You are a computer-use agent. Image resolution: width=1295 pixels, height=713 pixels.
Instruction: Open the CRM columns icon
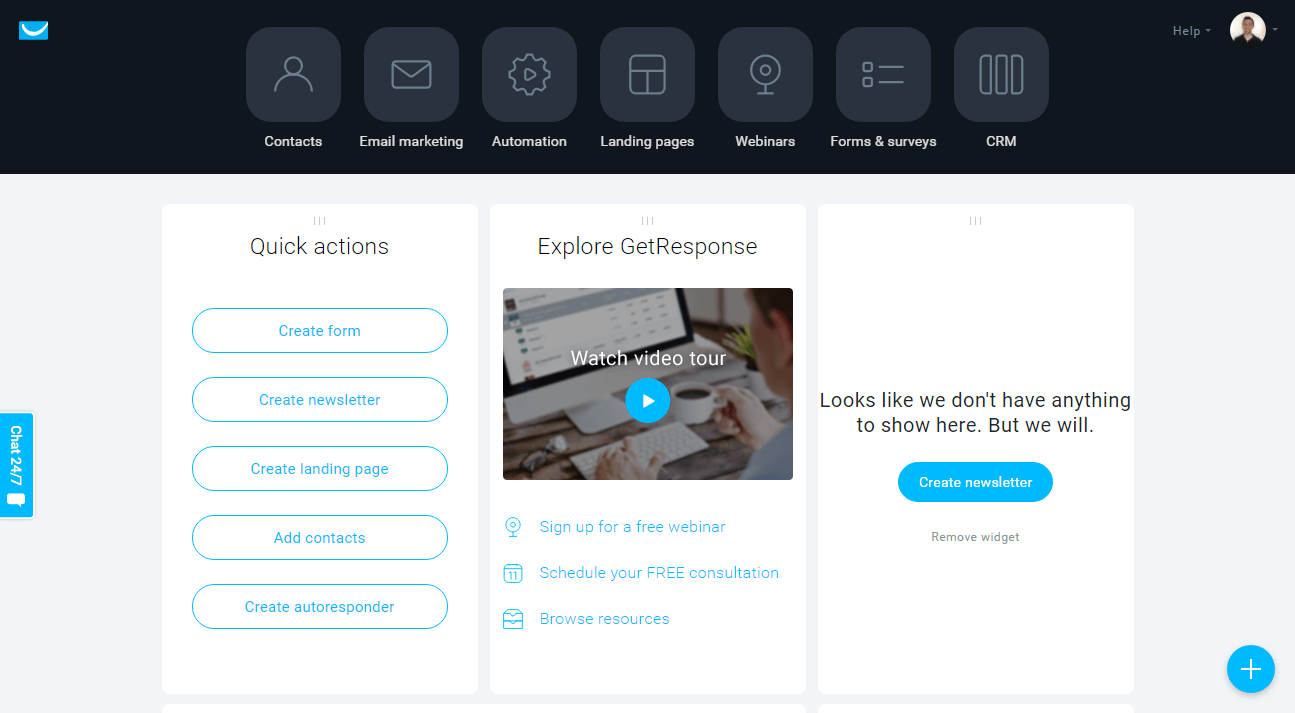(x=1001, y=74)
